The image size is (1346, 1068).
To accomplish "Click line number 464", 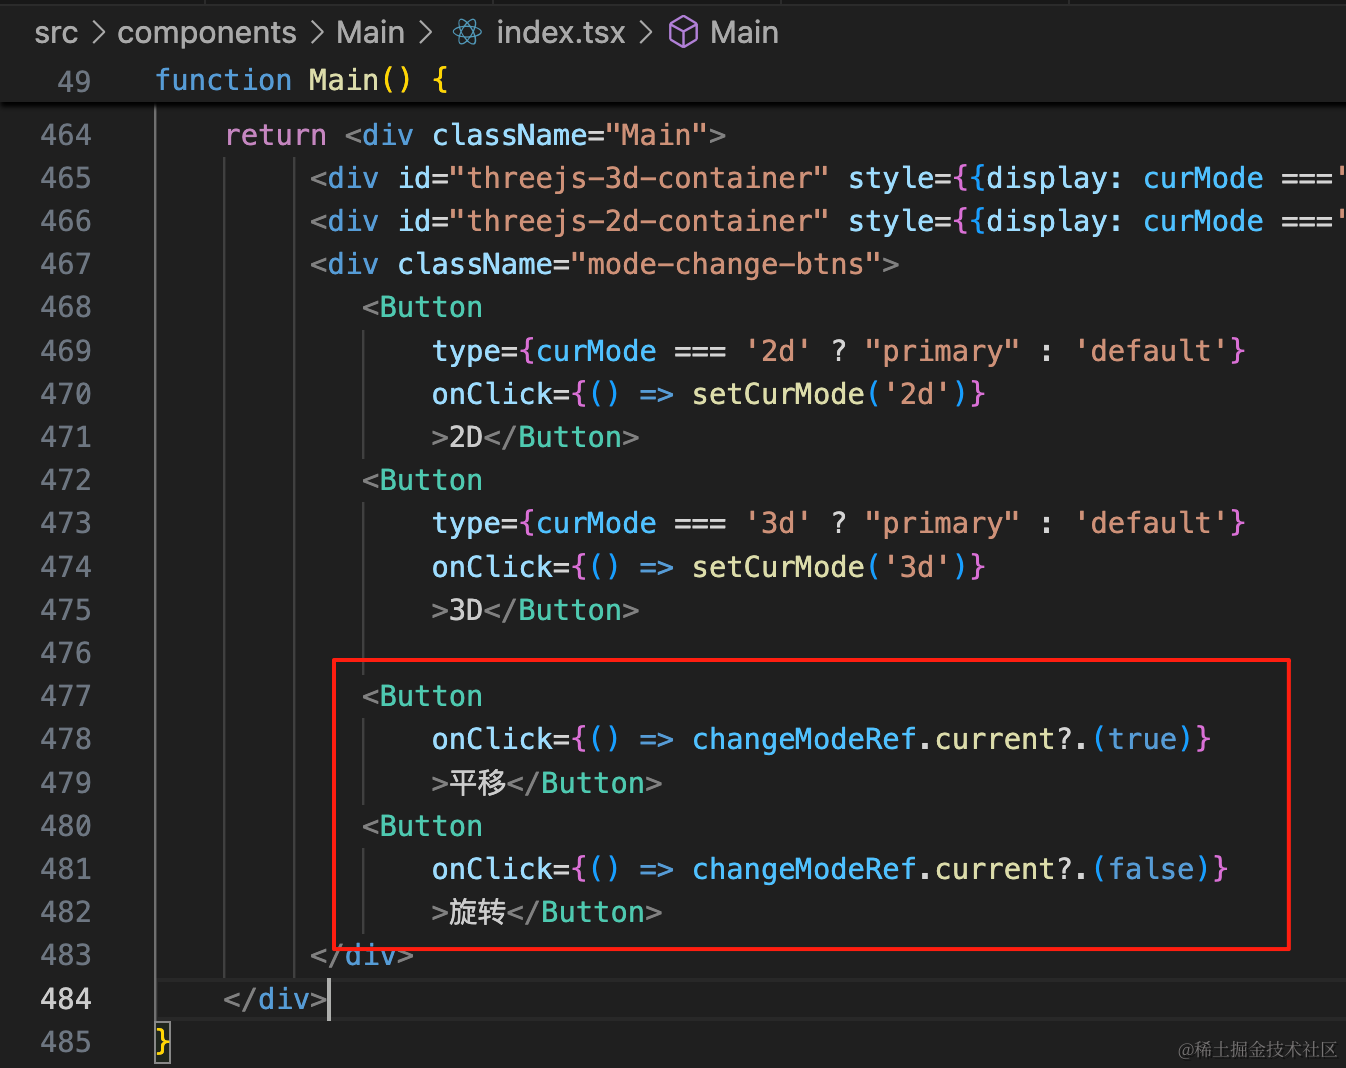I will click(66, 135).
